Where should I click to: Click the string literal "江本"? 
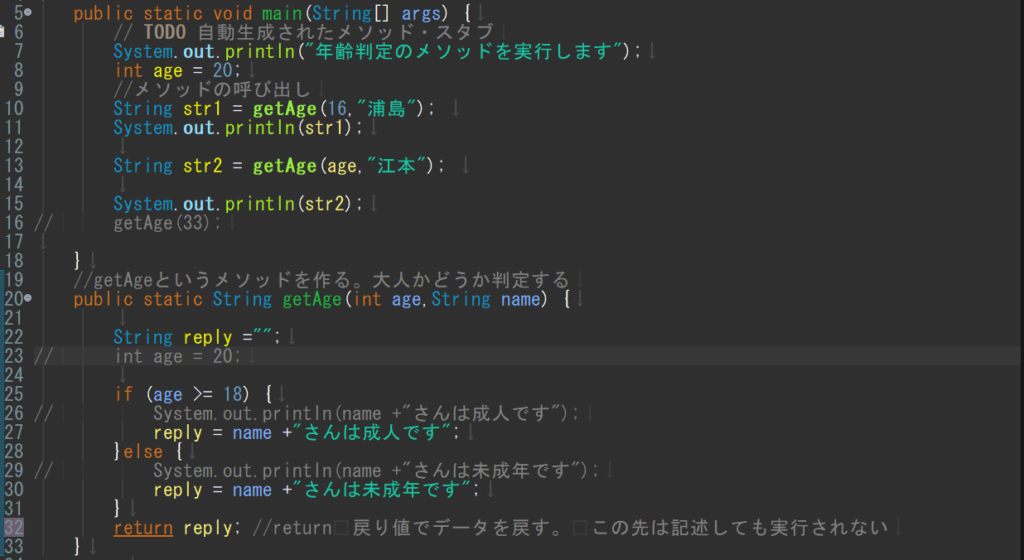[396, 166]
